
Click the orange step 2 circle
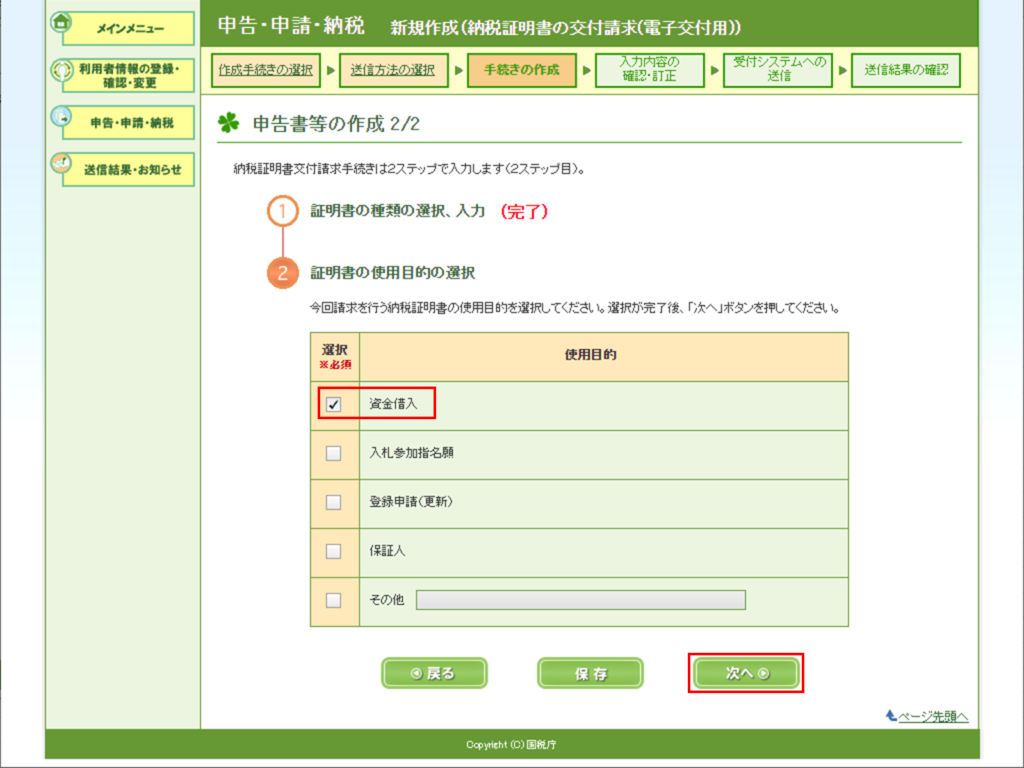(x=283, y=273)
